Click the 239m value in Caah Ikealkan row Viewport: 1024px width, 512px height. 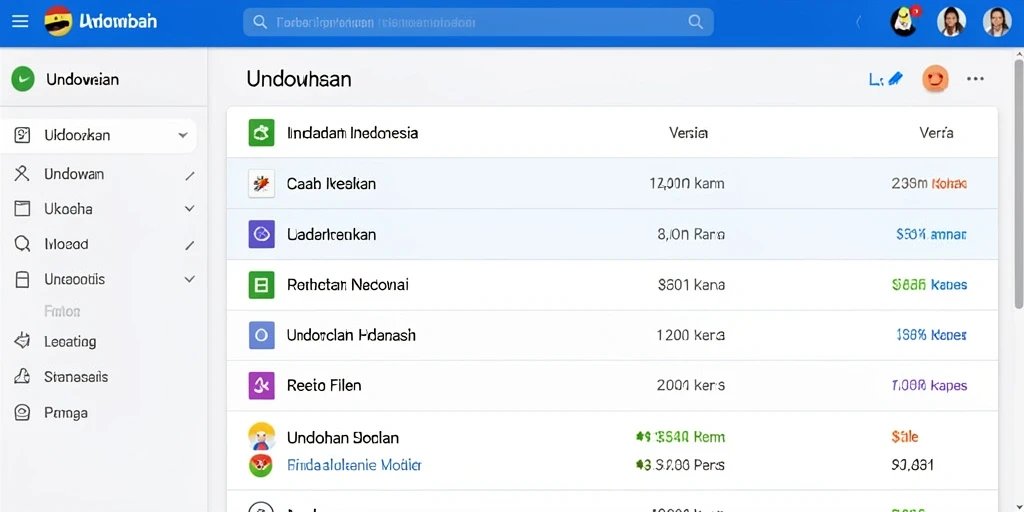coord(909,184)
